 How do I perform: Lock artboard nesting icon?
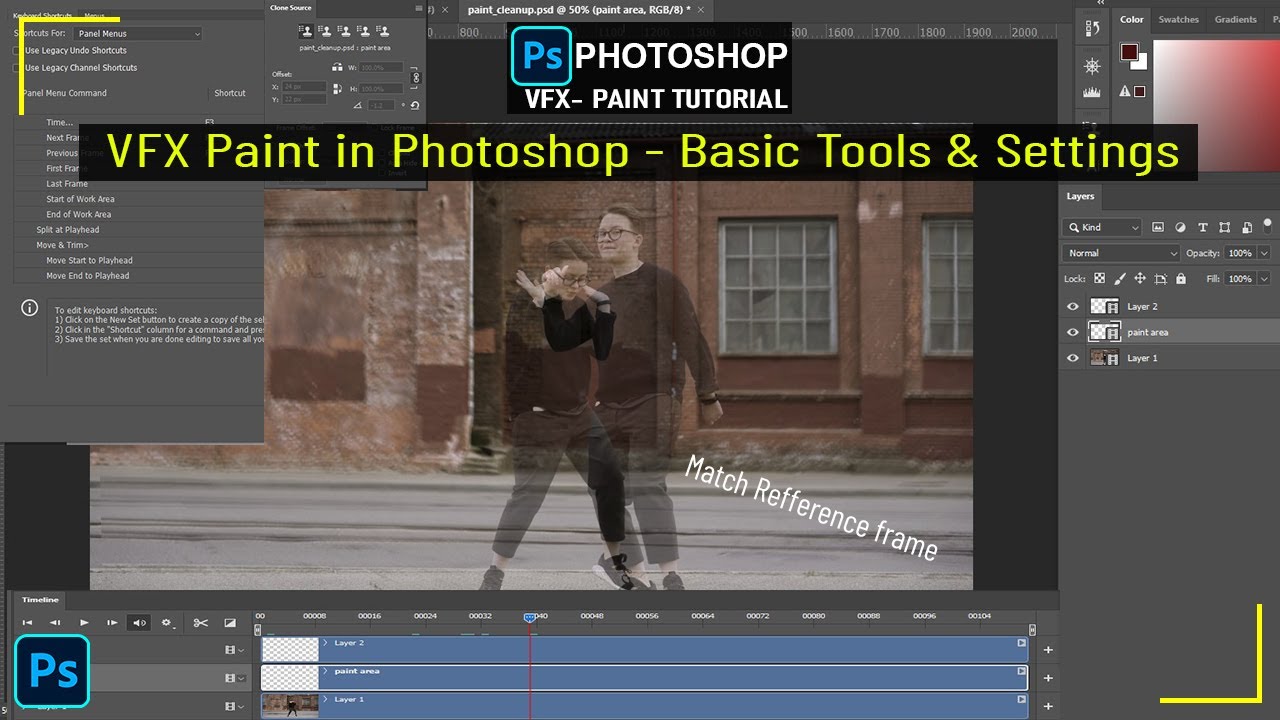[1160, 279]
